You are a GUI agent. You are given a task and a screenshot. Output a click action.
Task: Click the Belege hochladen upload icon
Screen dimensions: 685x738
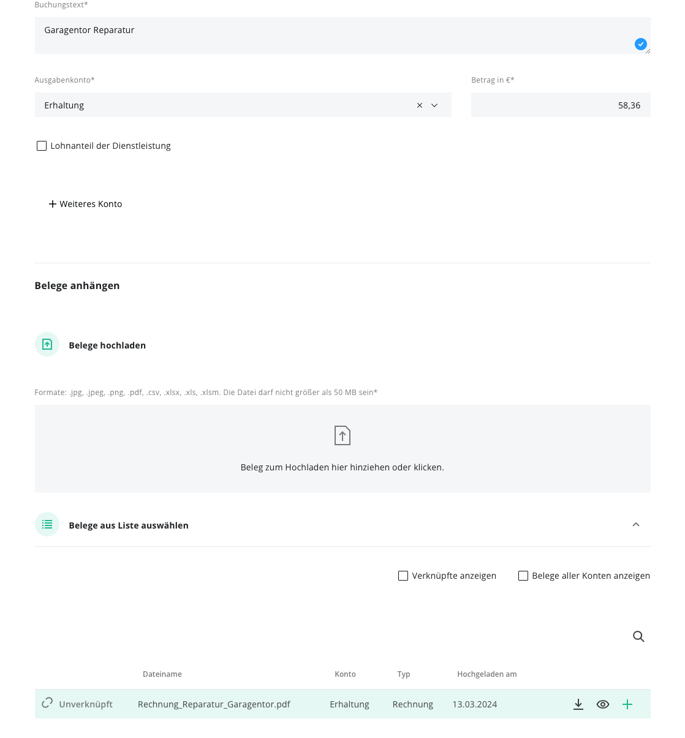click(x=47, y=345)
